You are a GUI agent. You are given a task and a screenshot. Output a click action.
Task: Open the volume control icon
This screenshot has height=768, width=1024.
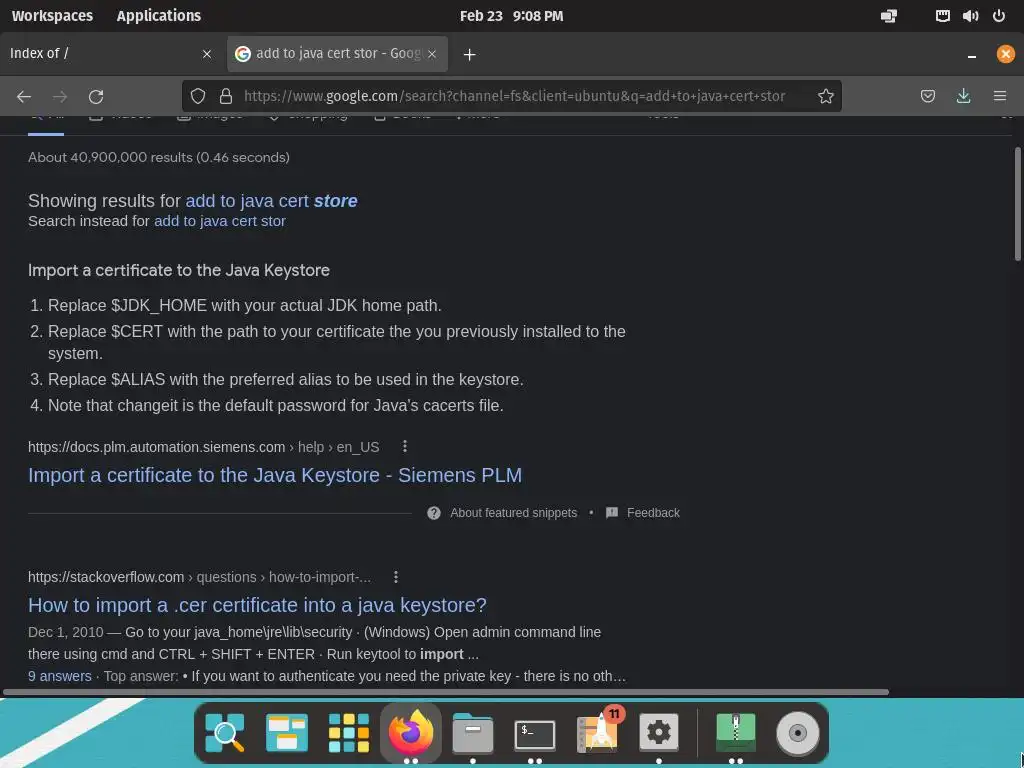[970, 16]
